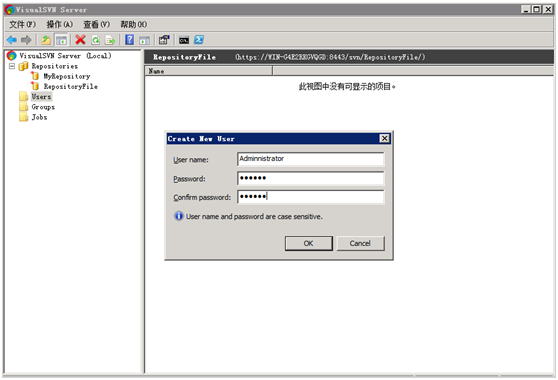558x380 pixels.
Task: Click the Jobs folder icon
Action: click(x=24, y=117)
